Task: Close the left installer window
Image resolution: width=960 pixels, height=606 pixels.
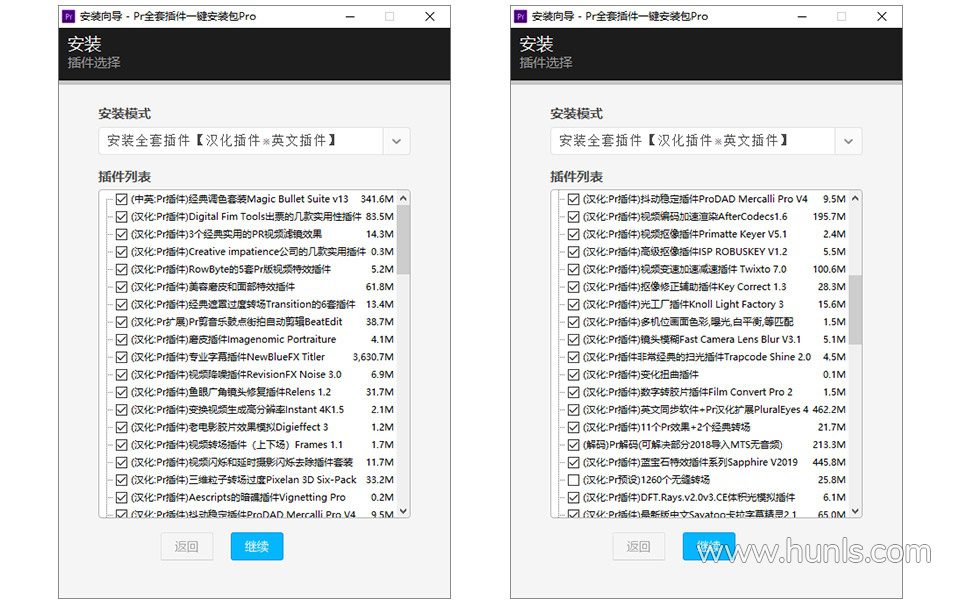Action: pos(430,17)
